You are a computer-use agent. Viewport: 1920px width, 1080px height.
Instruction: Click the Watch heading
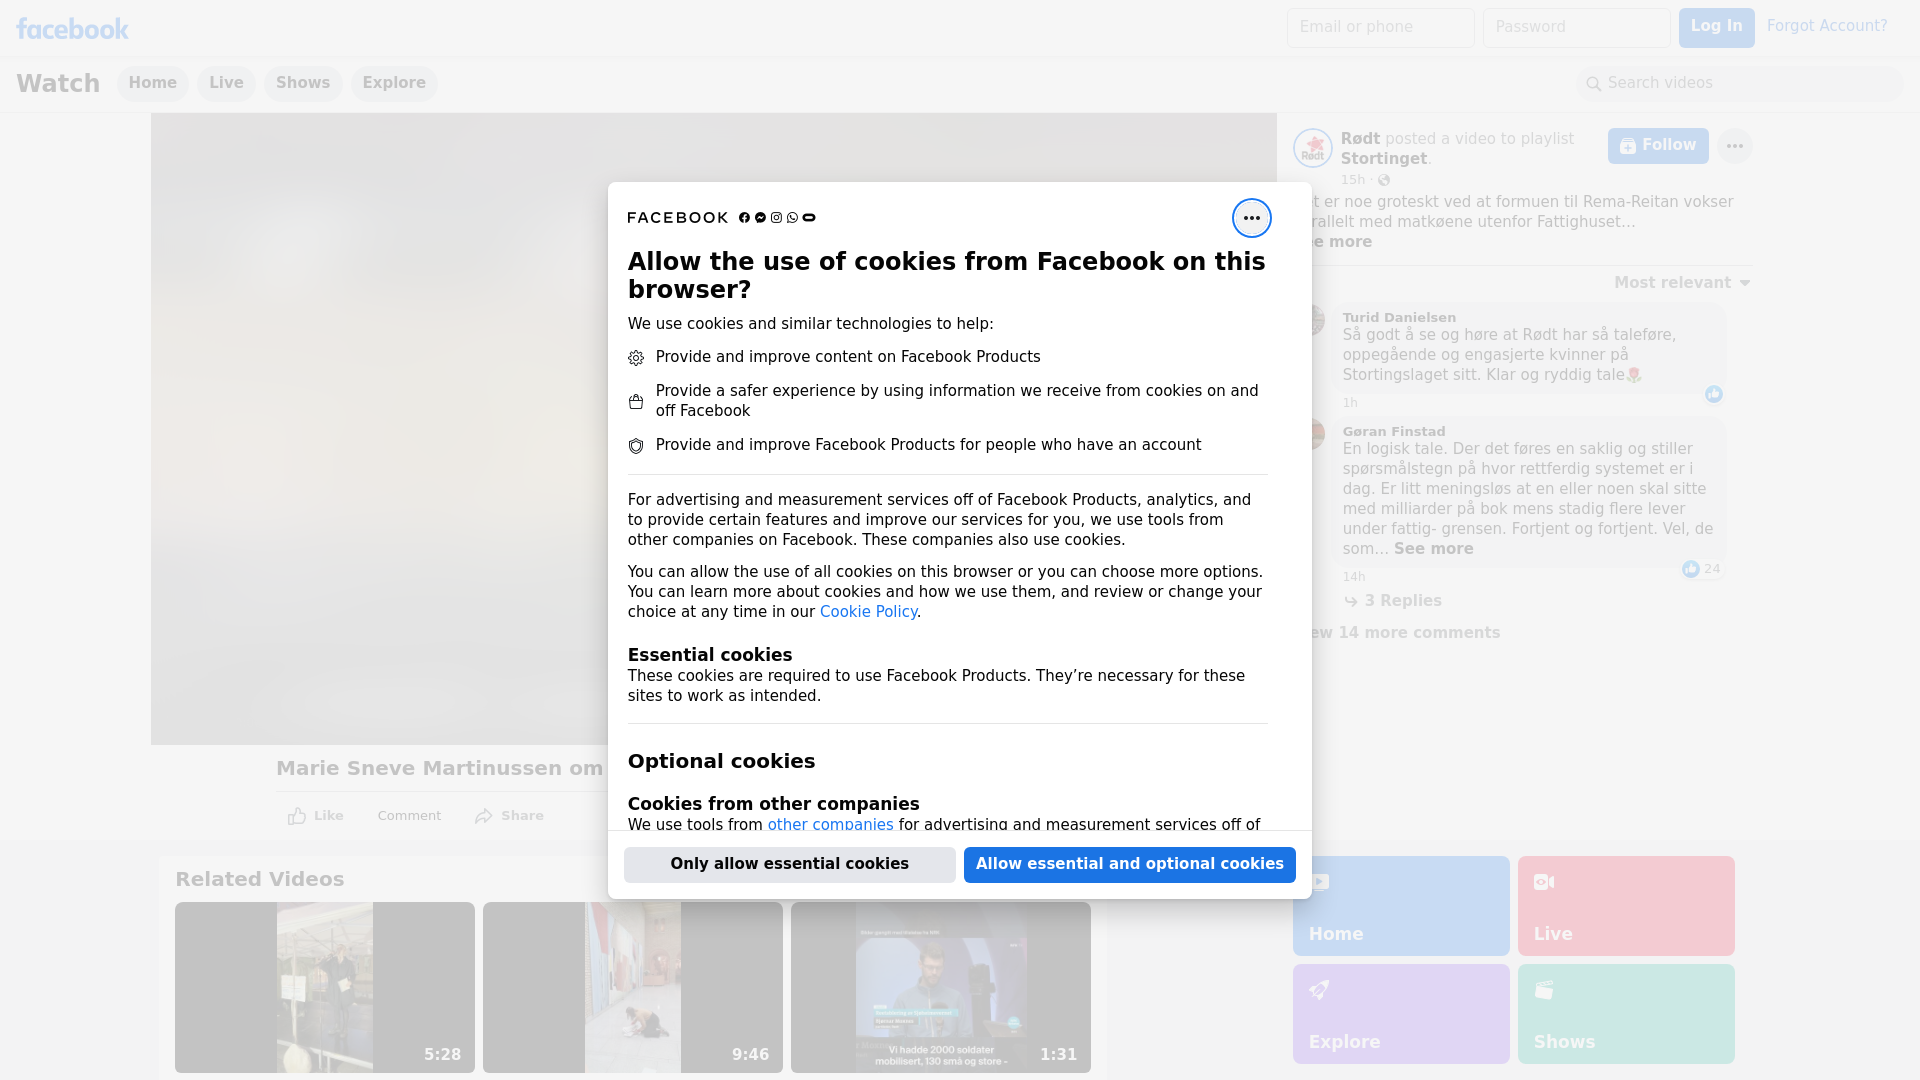tap(58, 83)
